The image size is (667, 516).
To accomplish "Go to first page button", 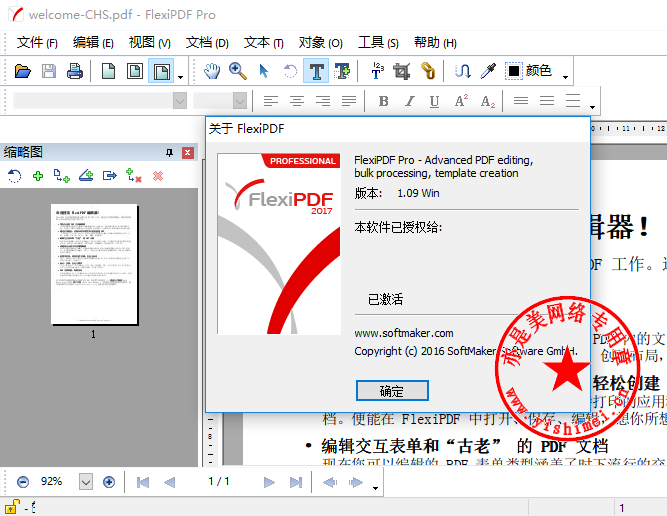I will (143, 482).
